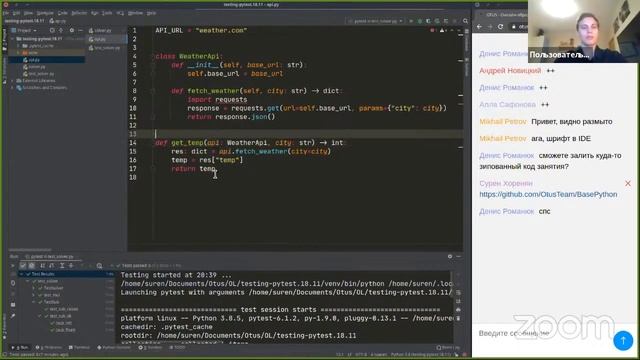The image size is (640, 360).
Task: Expand all test results
Action: point(62,266)
